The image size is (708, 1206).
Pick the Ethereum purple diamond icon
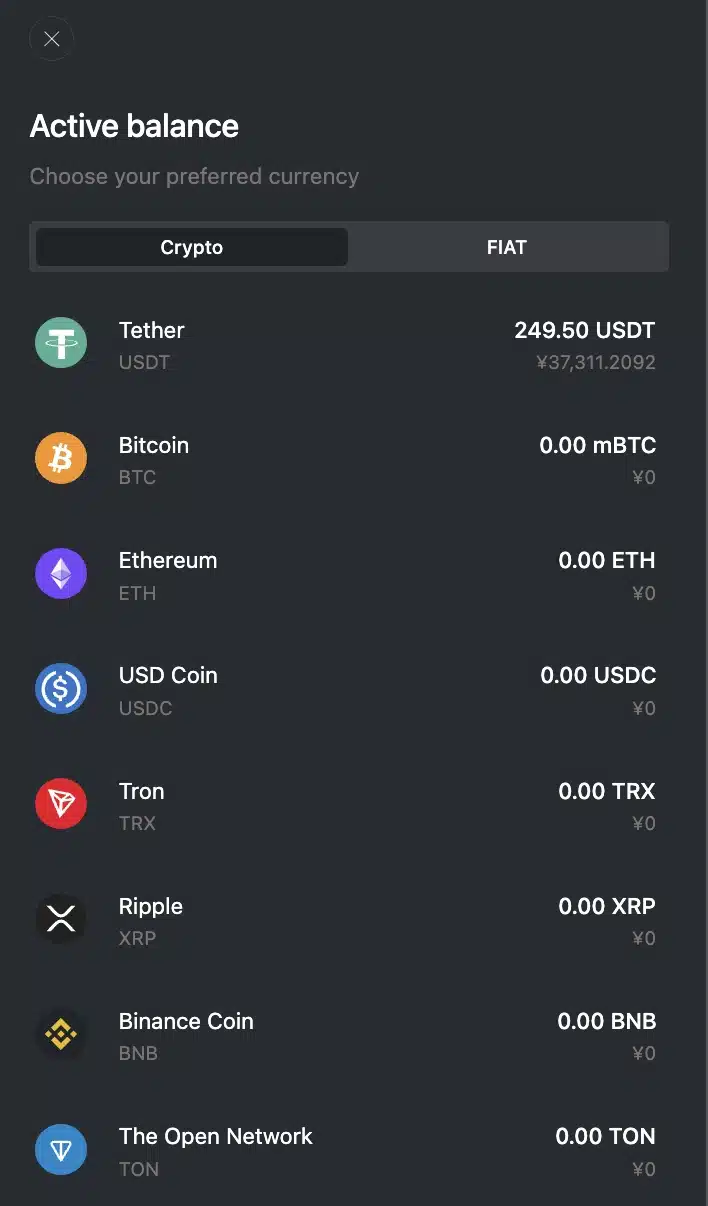click(x=61, y=574)
